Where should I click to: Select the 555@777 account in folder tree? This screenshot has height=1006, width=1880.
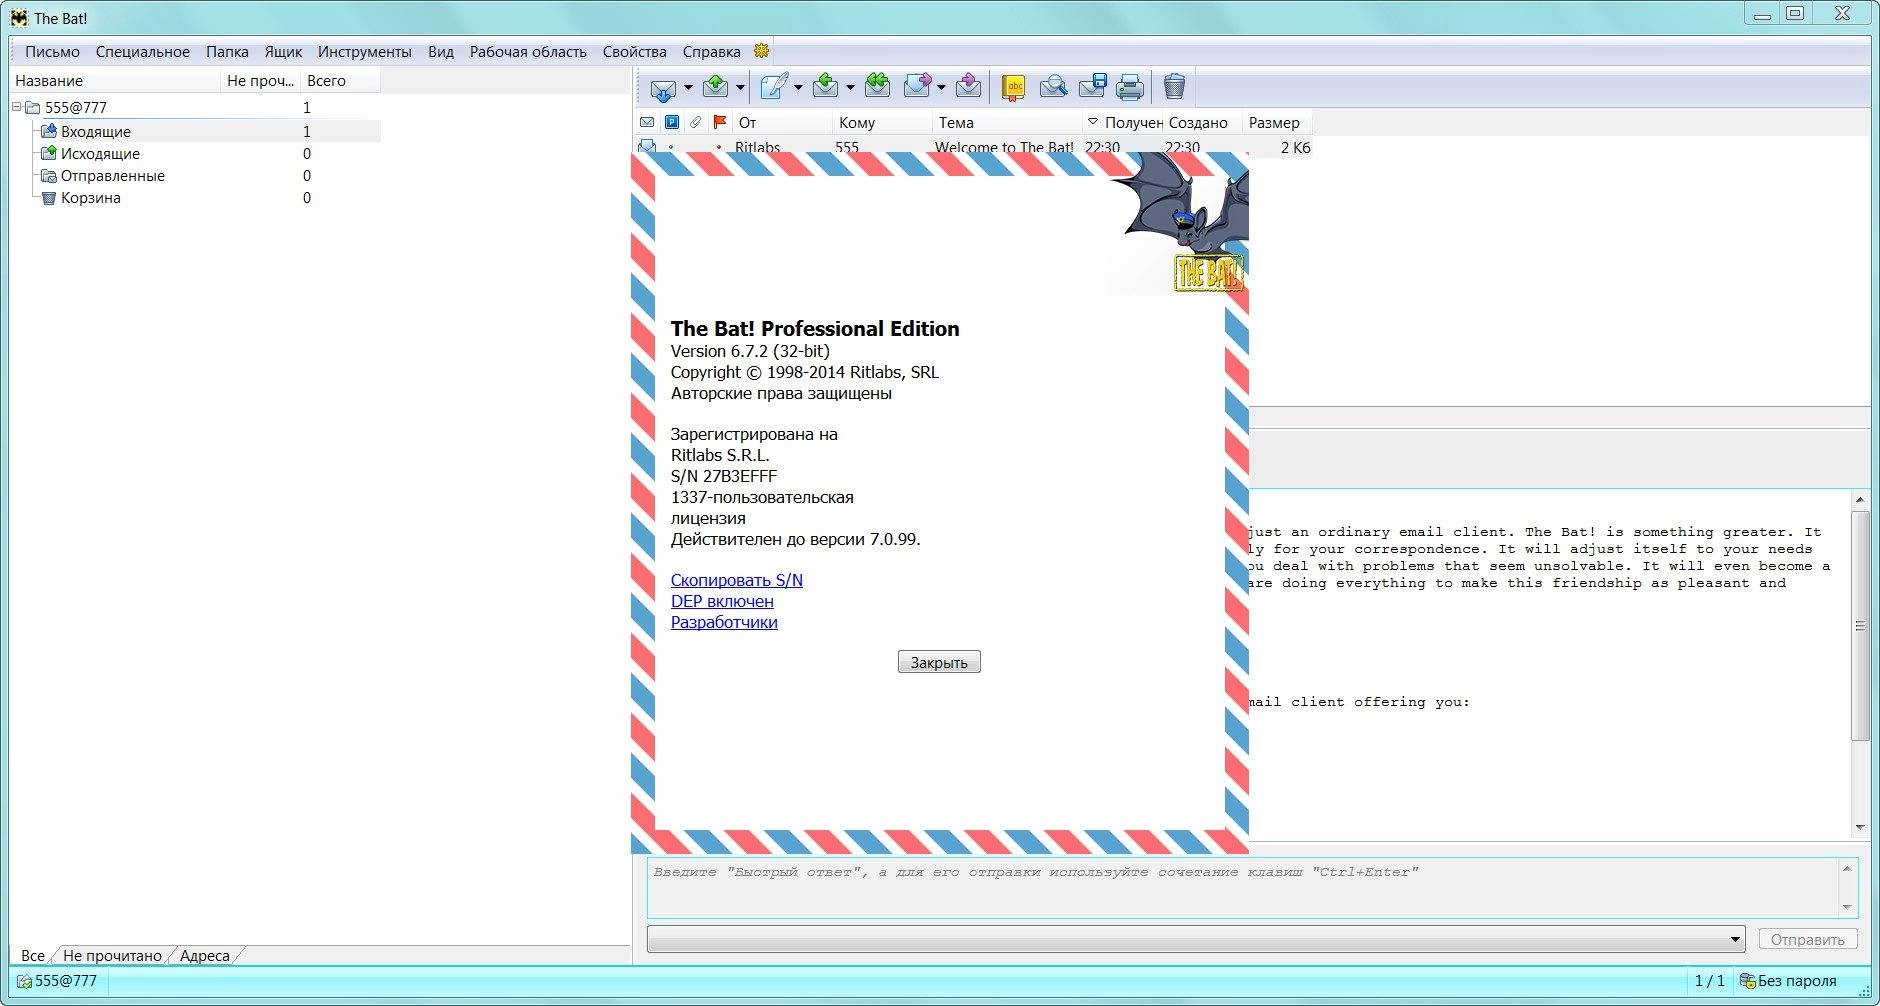tap(76, 107)
